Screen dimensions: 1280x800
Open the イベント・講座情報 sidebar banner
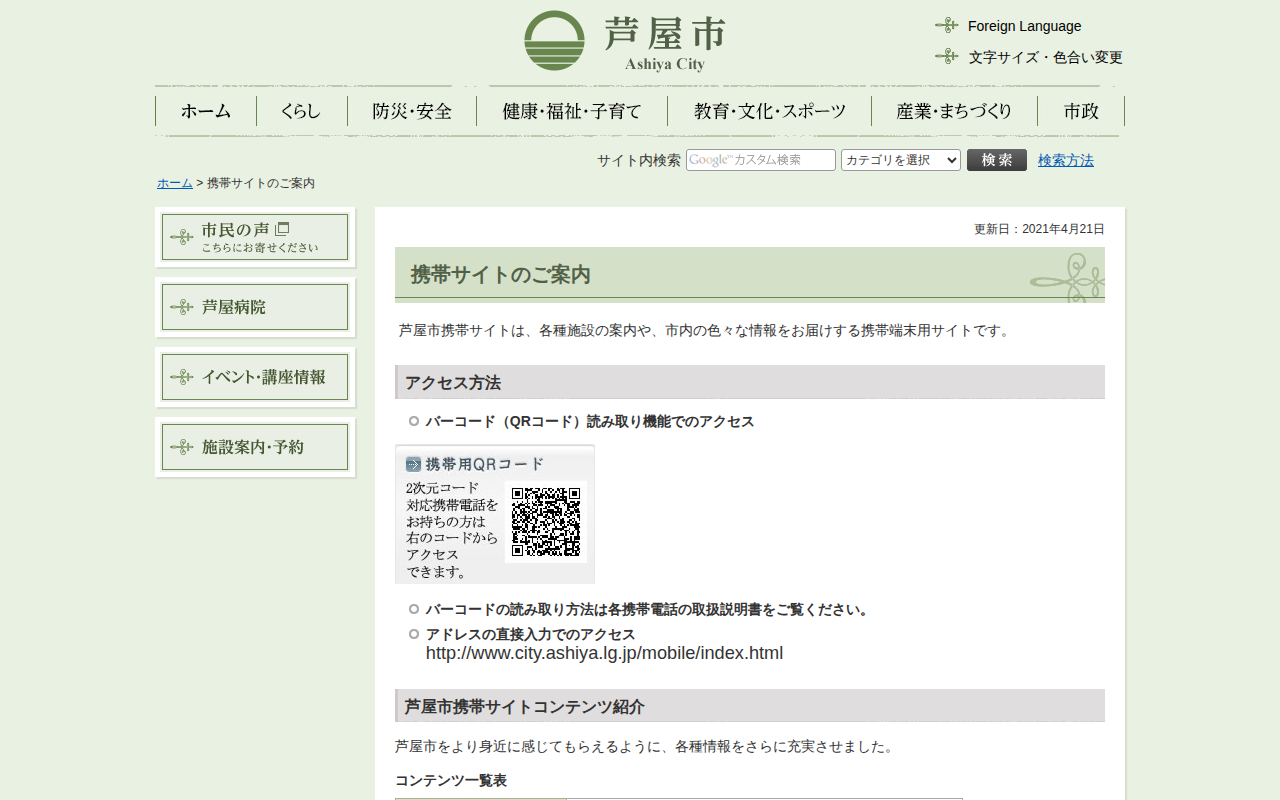coord(255,377)
